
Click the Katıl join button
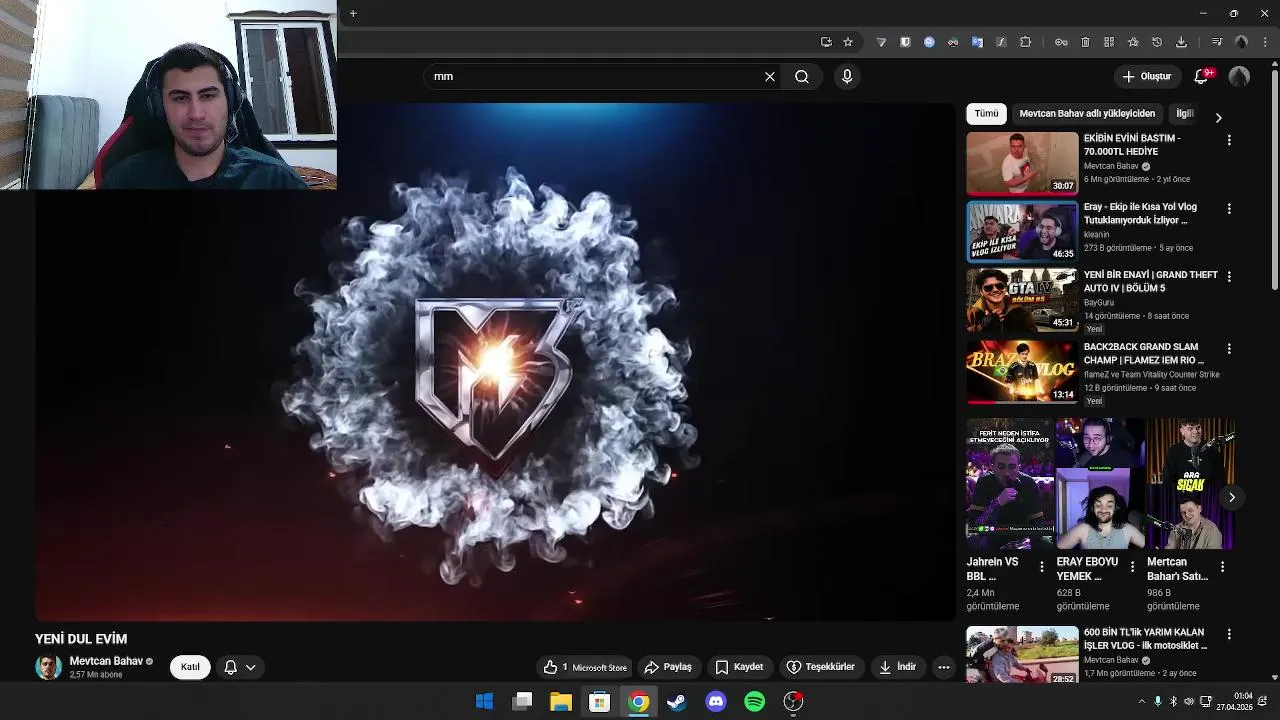pyautogui.click(x=190, y=667)
